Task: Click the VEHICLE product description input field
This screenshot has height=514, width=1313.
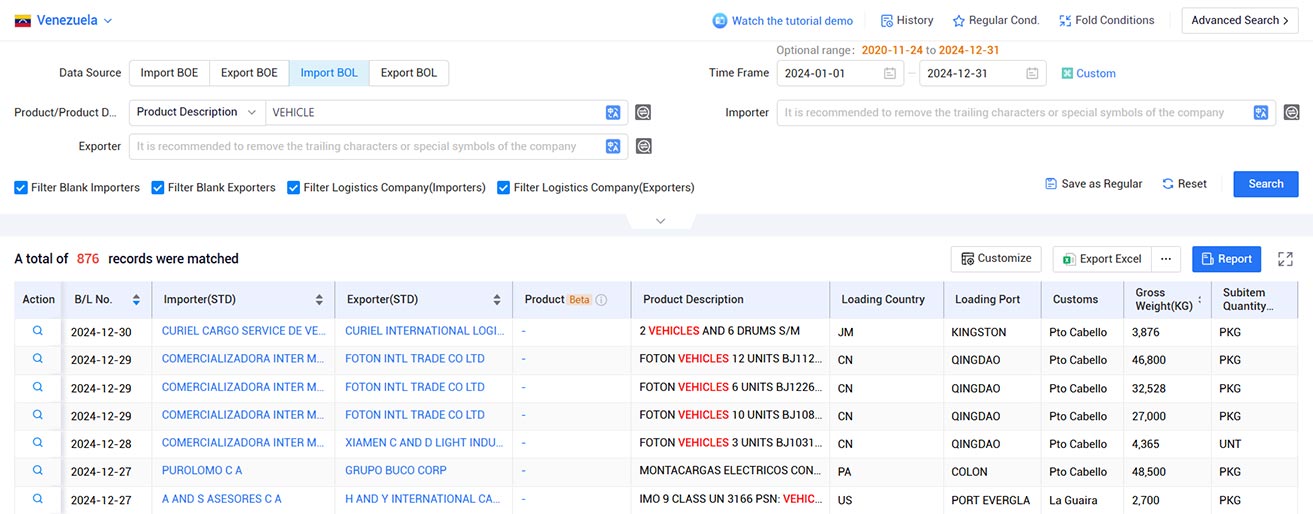Action: coord(435,113)
